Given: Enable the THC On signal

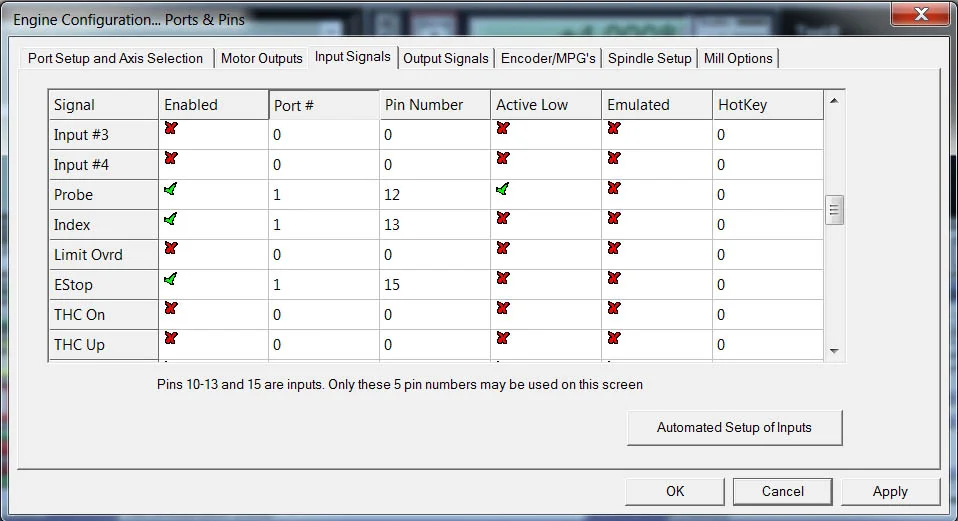Looking at the screenshot, I should [x=171, y=307].
